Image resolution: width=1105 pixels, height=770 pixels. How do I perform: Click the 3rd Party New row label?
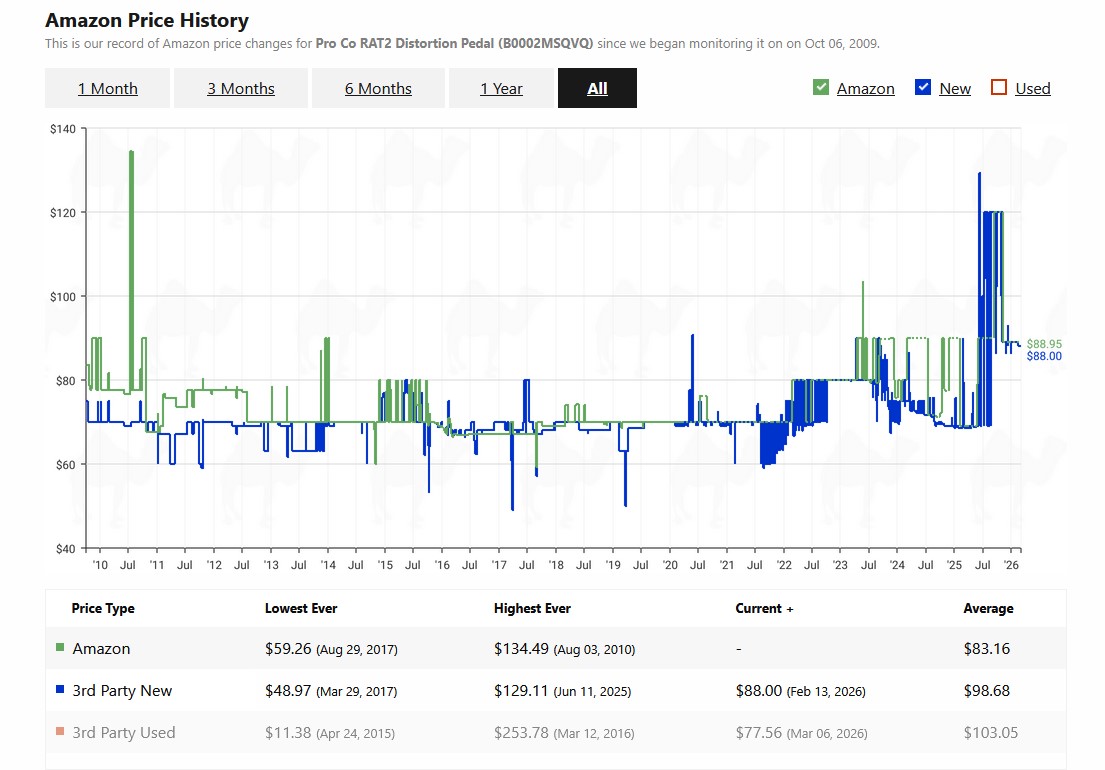122,691
